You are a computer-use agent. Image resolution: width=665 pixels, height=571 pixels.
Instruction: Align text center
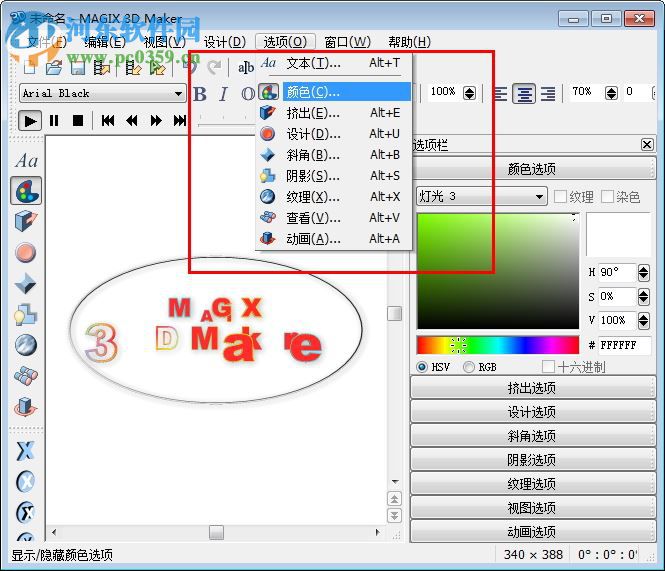[x=524, y=93]
